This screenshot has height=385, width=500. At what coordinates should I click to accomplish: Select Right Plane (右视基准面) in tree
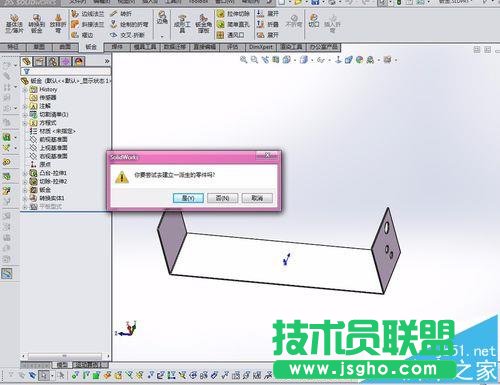[x=49, y=156]
